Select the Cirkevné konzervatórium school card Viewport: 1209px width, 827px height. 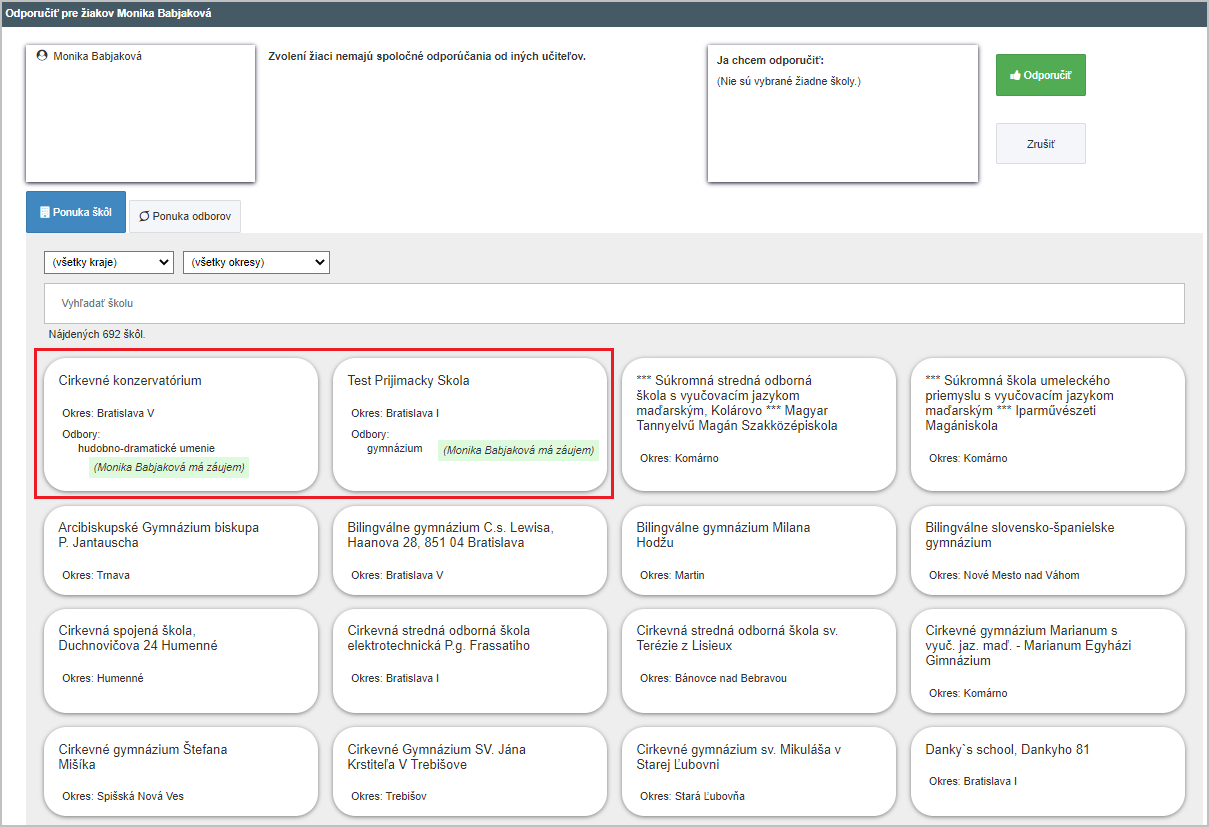181,424
